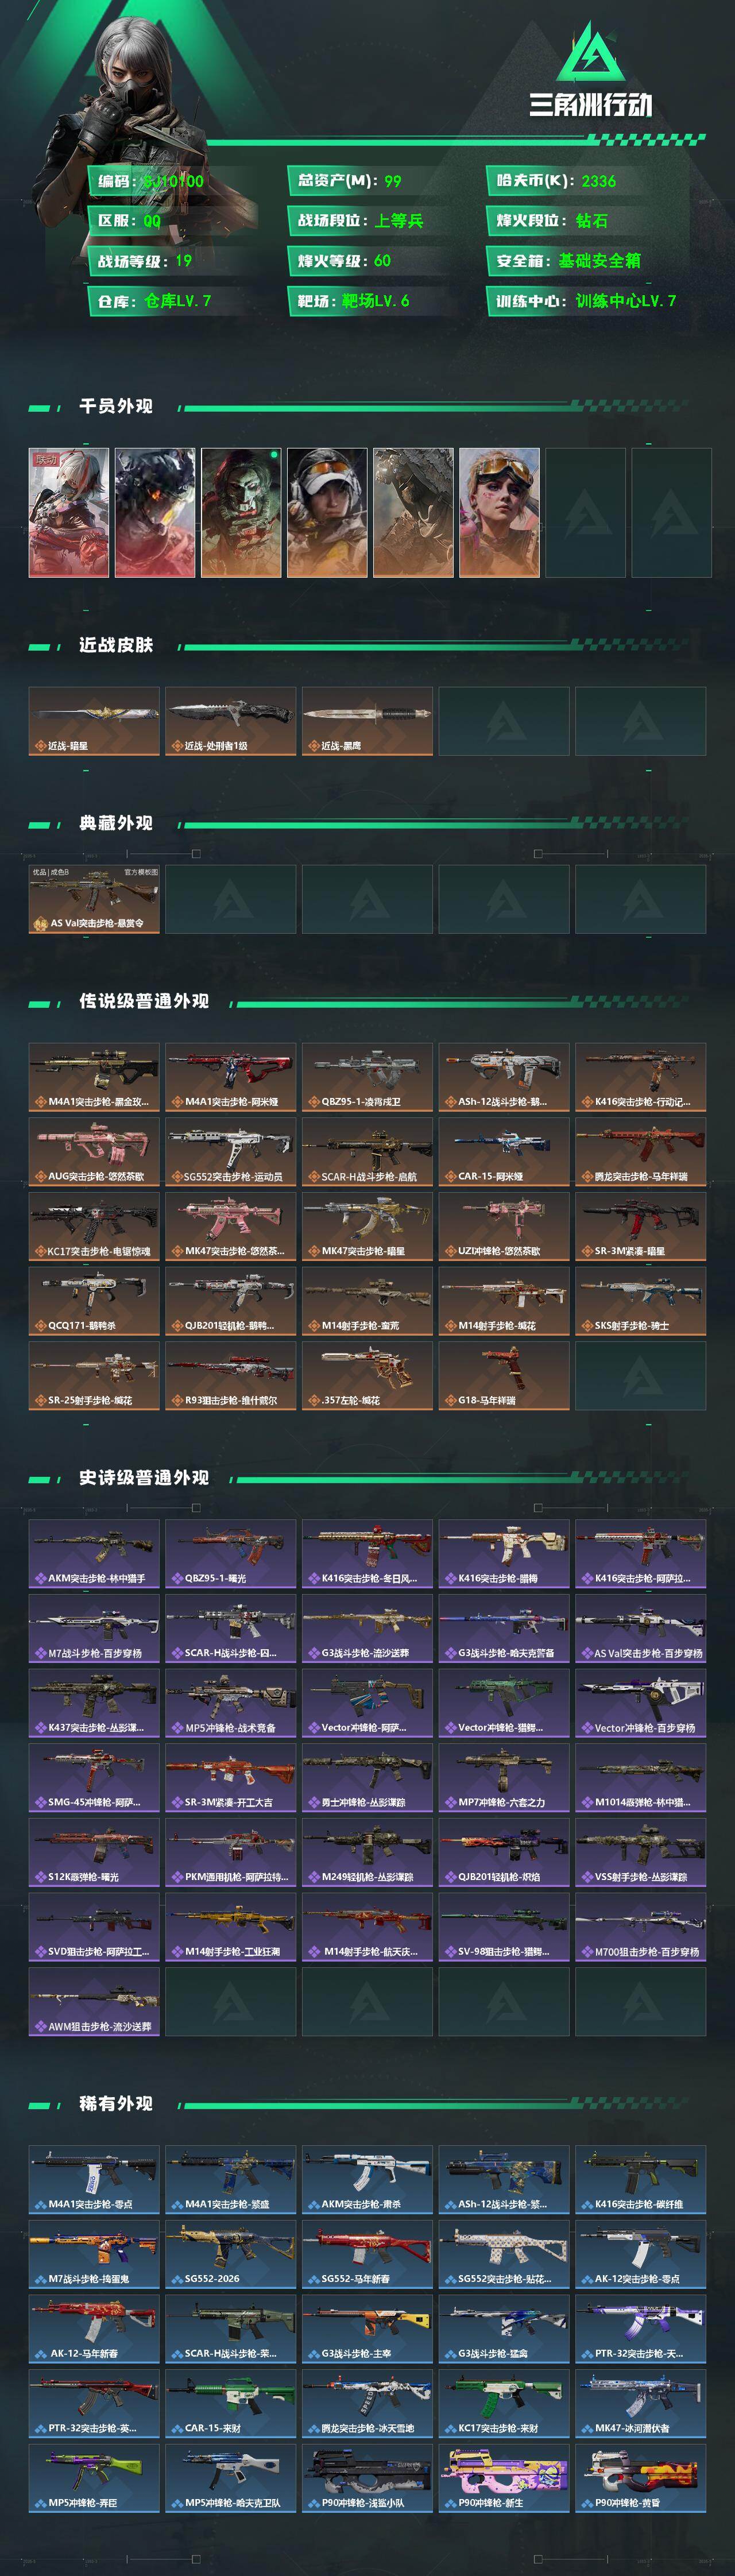Open the AWM狙击步枪-流沙迷踪 epic skin
Screen dimensions: 735x2576
tap(94, 2001)
